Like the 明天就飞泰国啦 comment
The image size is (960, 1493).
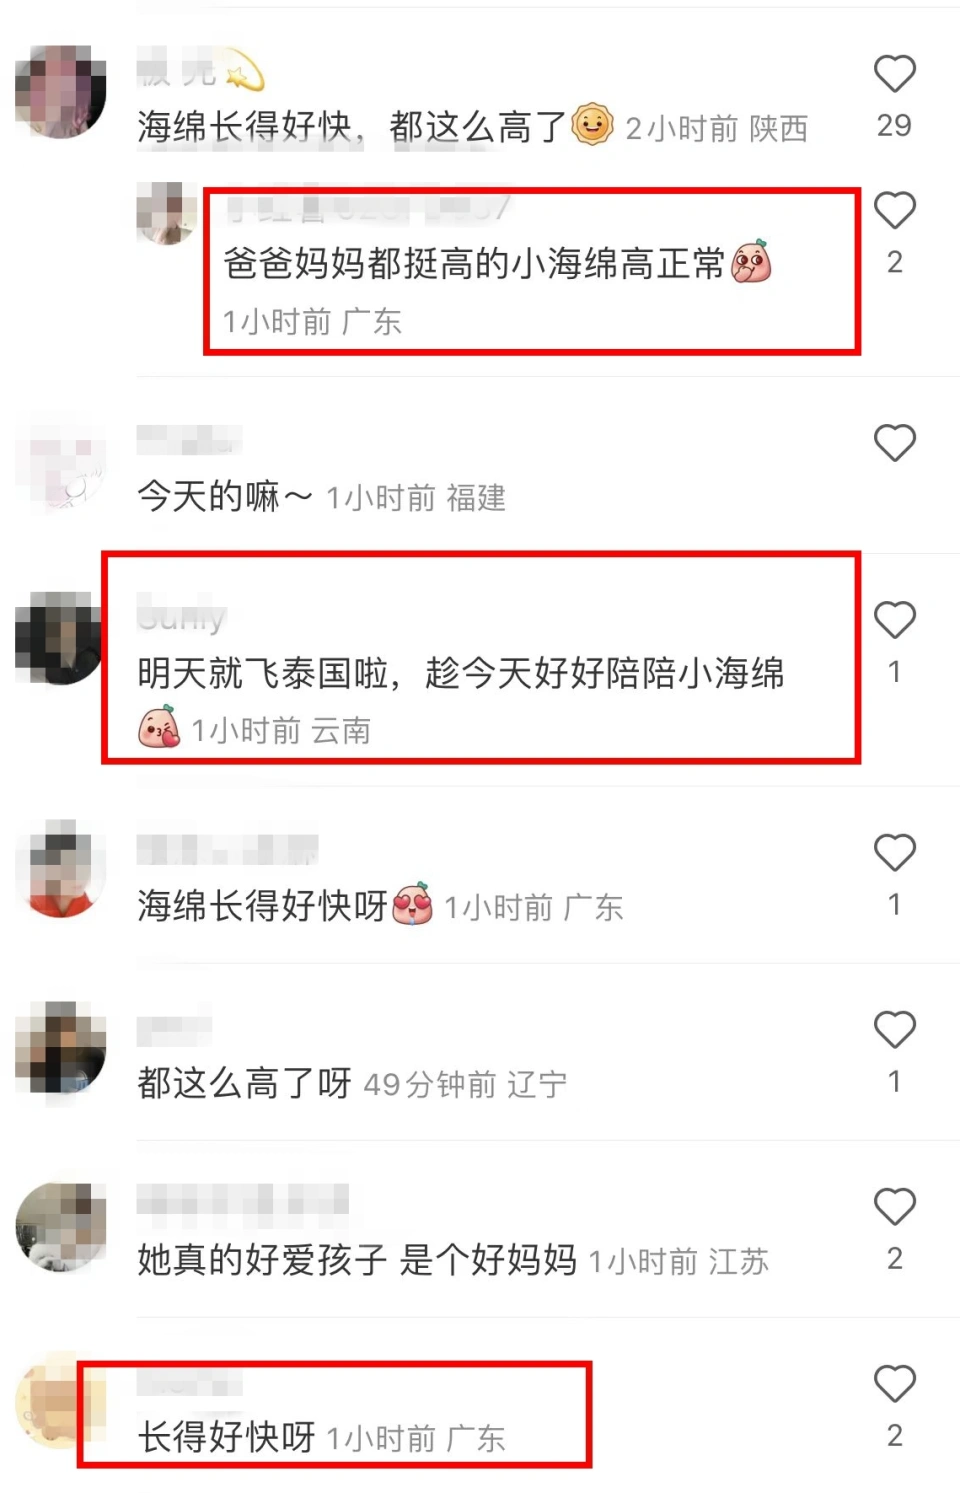coord(894,620)
